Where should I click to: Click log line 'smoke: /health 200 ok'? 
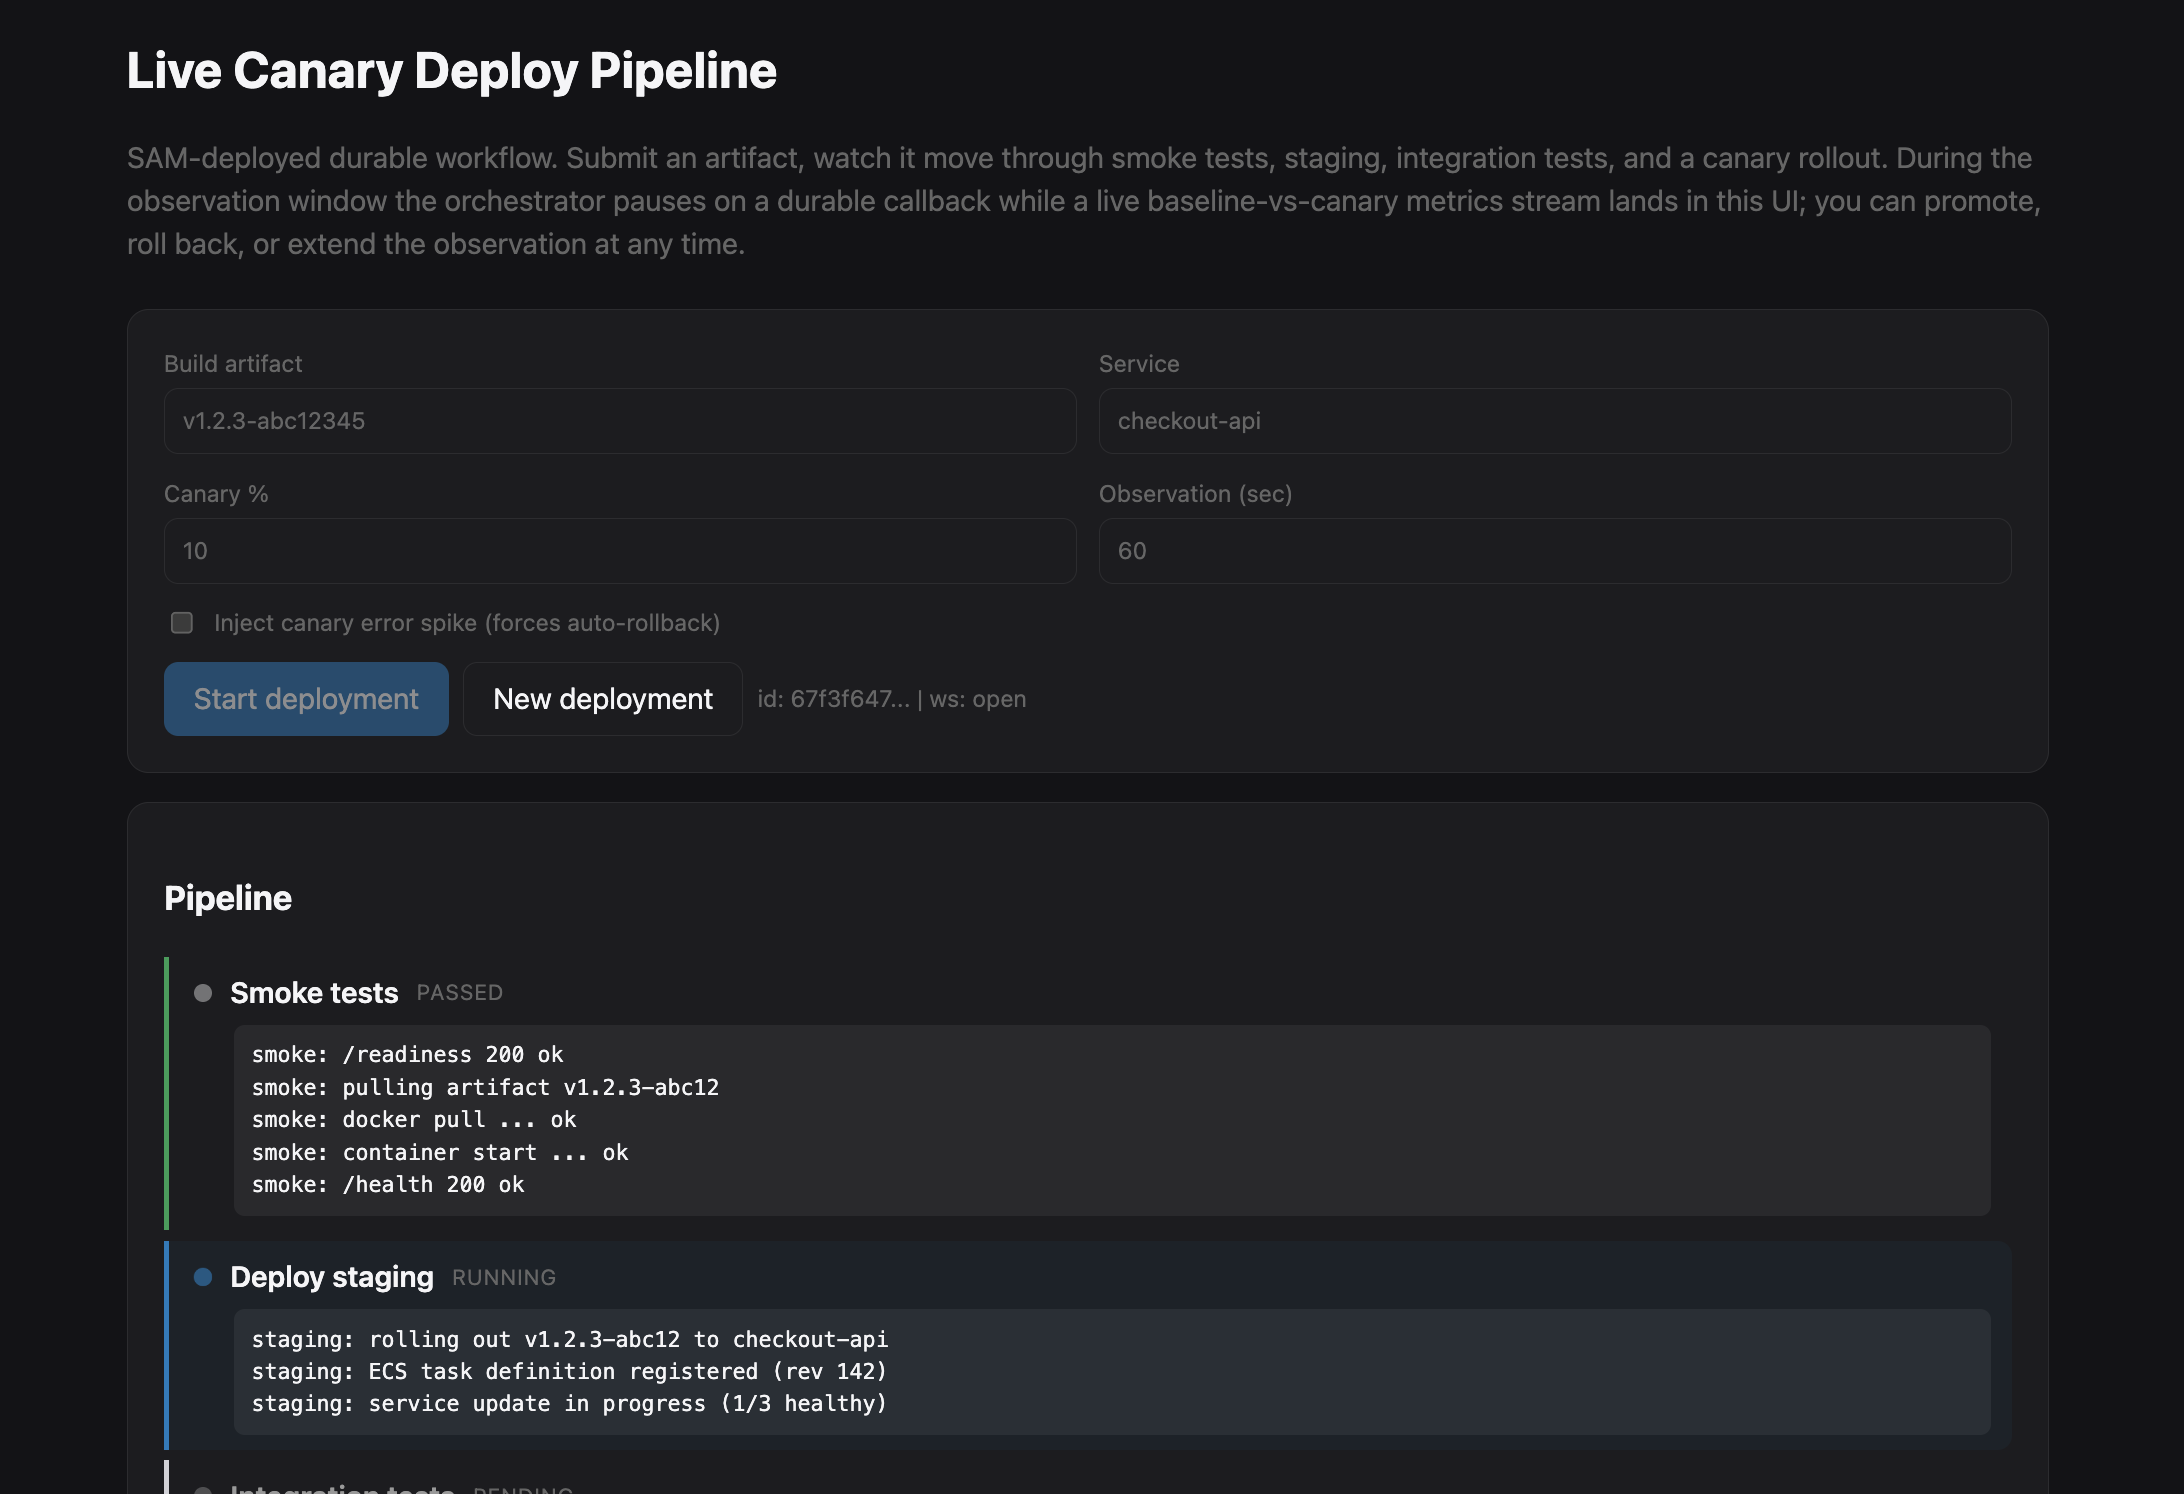388,1185
